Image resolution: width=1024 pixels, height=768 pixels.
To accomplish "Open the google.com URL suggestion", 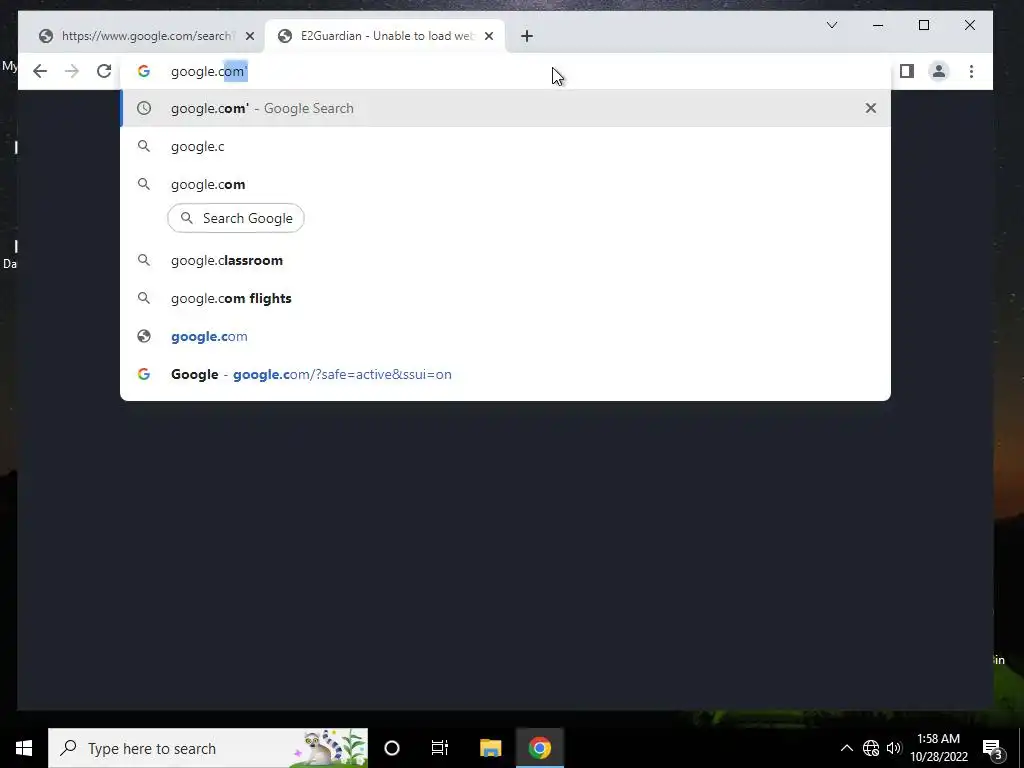I will (x=505, y=336).
